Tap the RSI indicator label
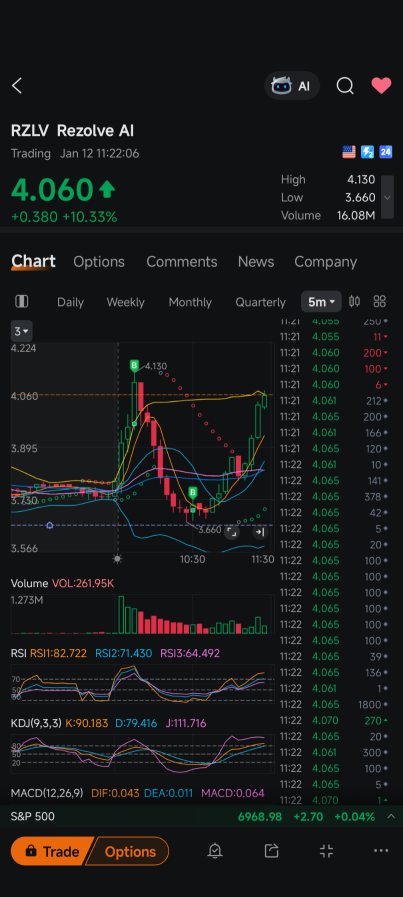 point(18,653)
